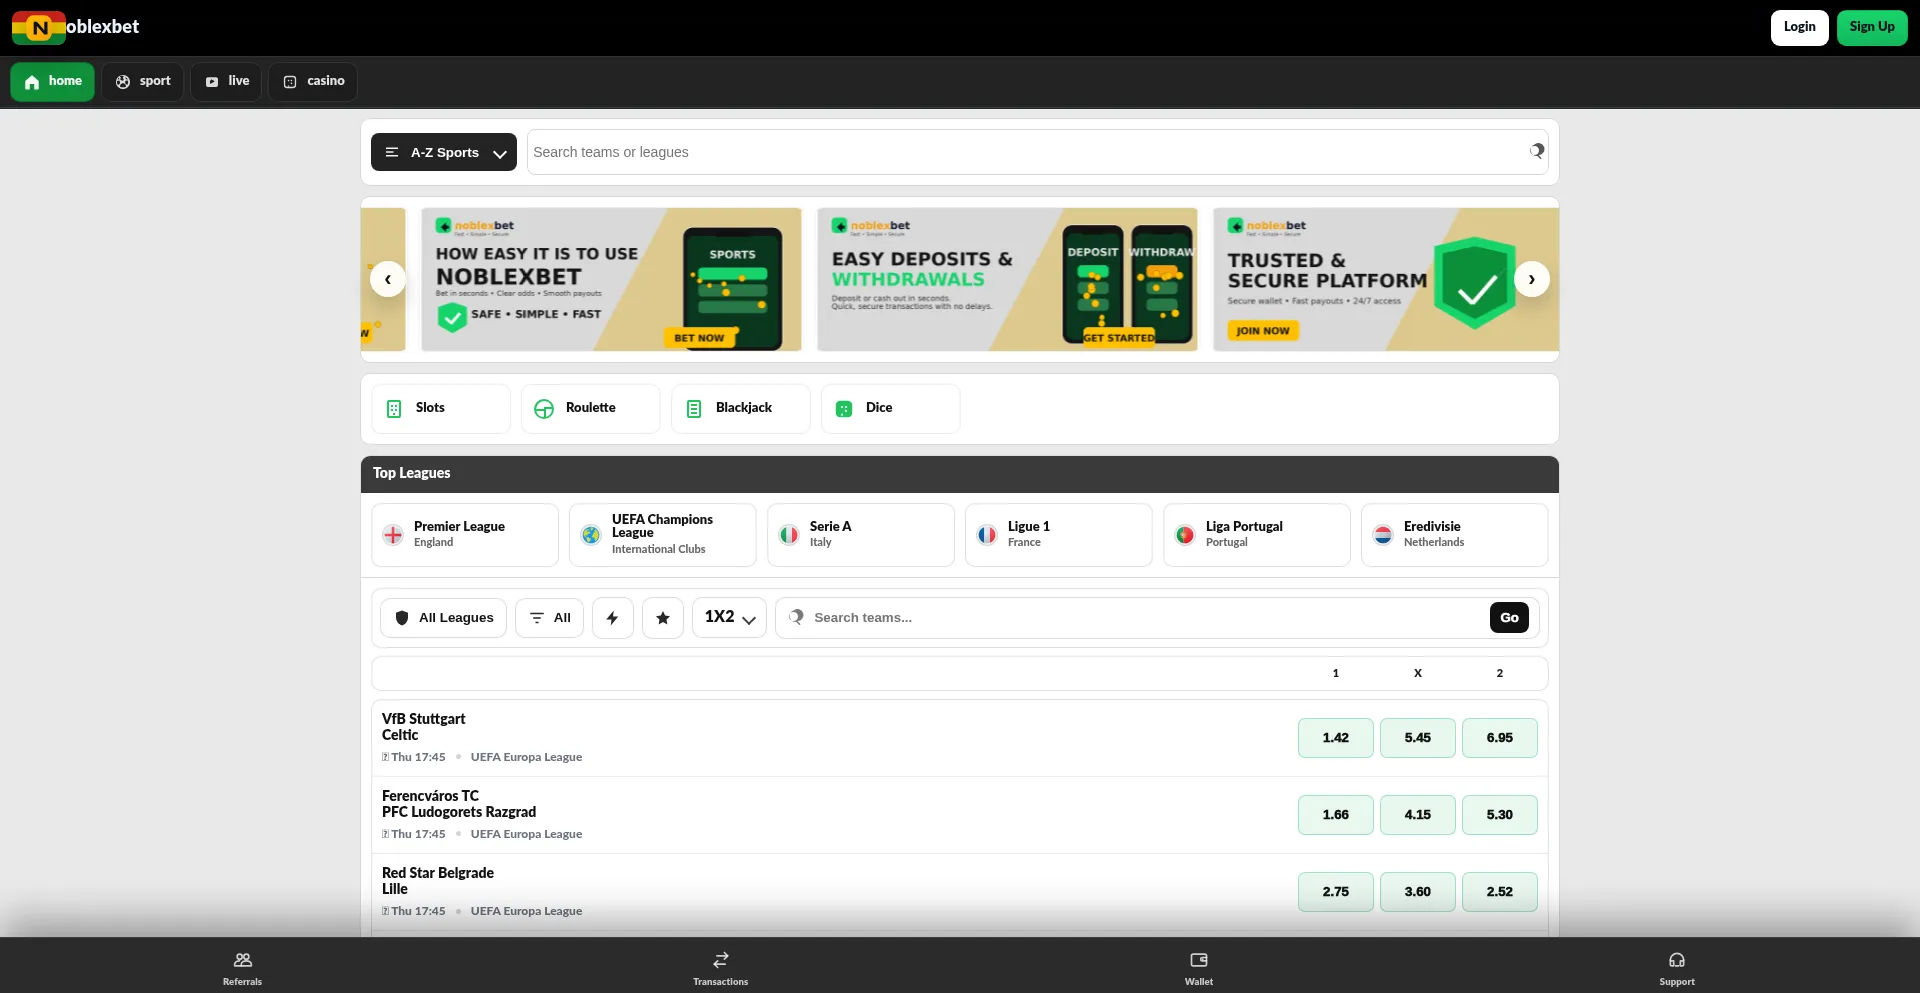This screenshot has width=1920, height=993.
Task: Open the Slots casino category
Action: coord(441,408)
